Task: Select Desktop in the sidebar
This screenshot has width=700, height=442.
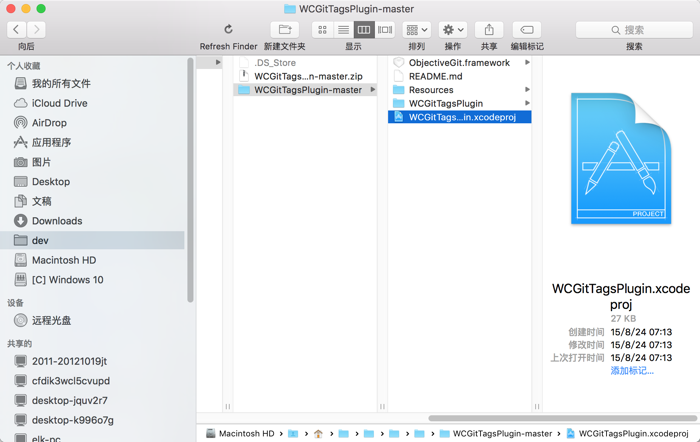Action: tap(92, 182)
